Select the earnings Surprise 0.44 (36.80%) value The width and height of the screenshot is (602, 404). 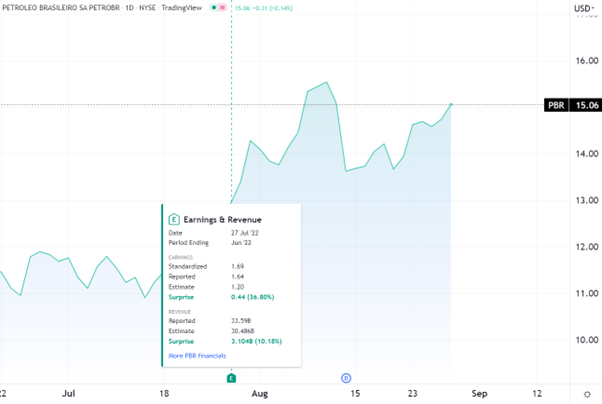pos(253,297)
